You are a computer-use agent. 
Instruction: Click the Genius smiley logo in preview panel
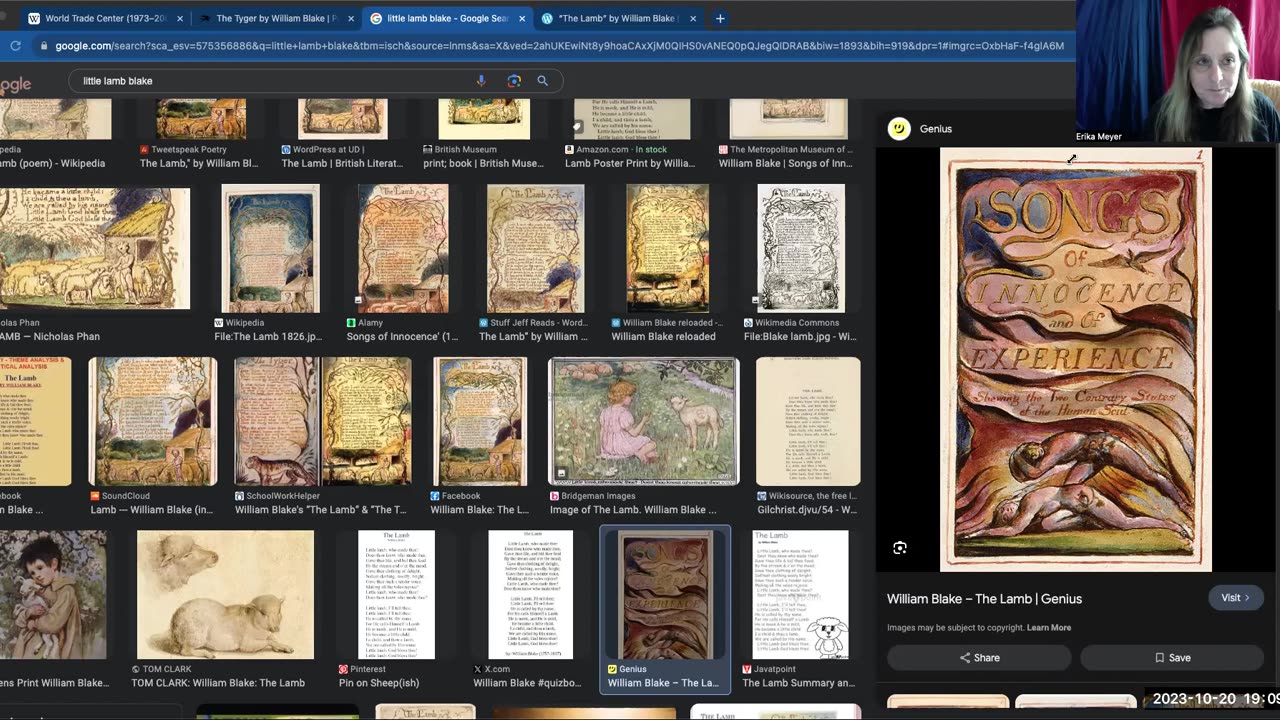coord(899,129)
